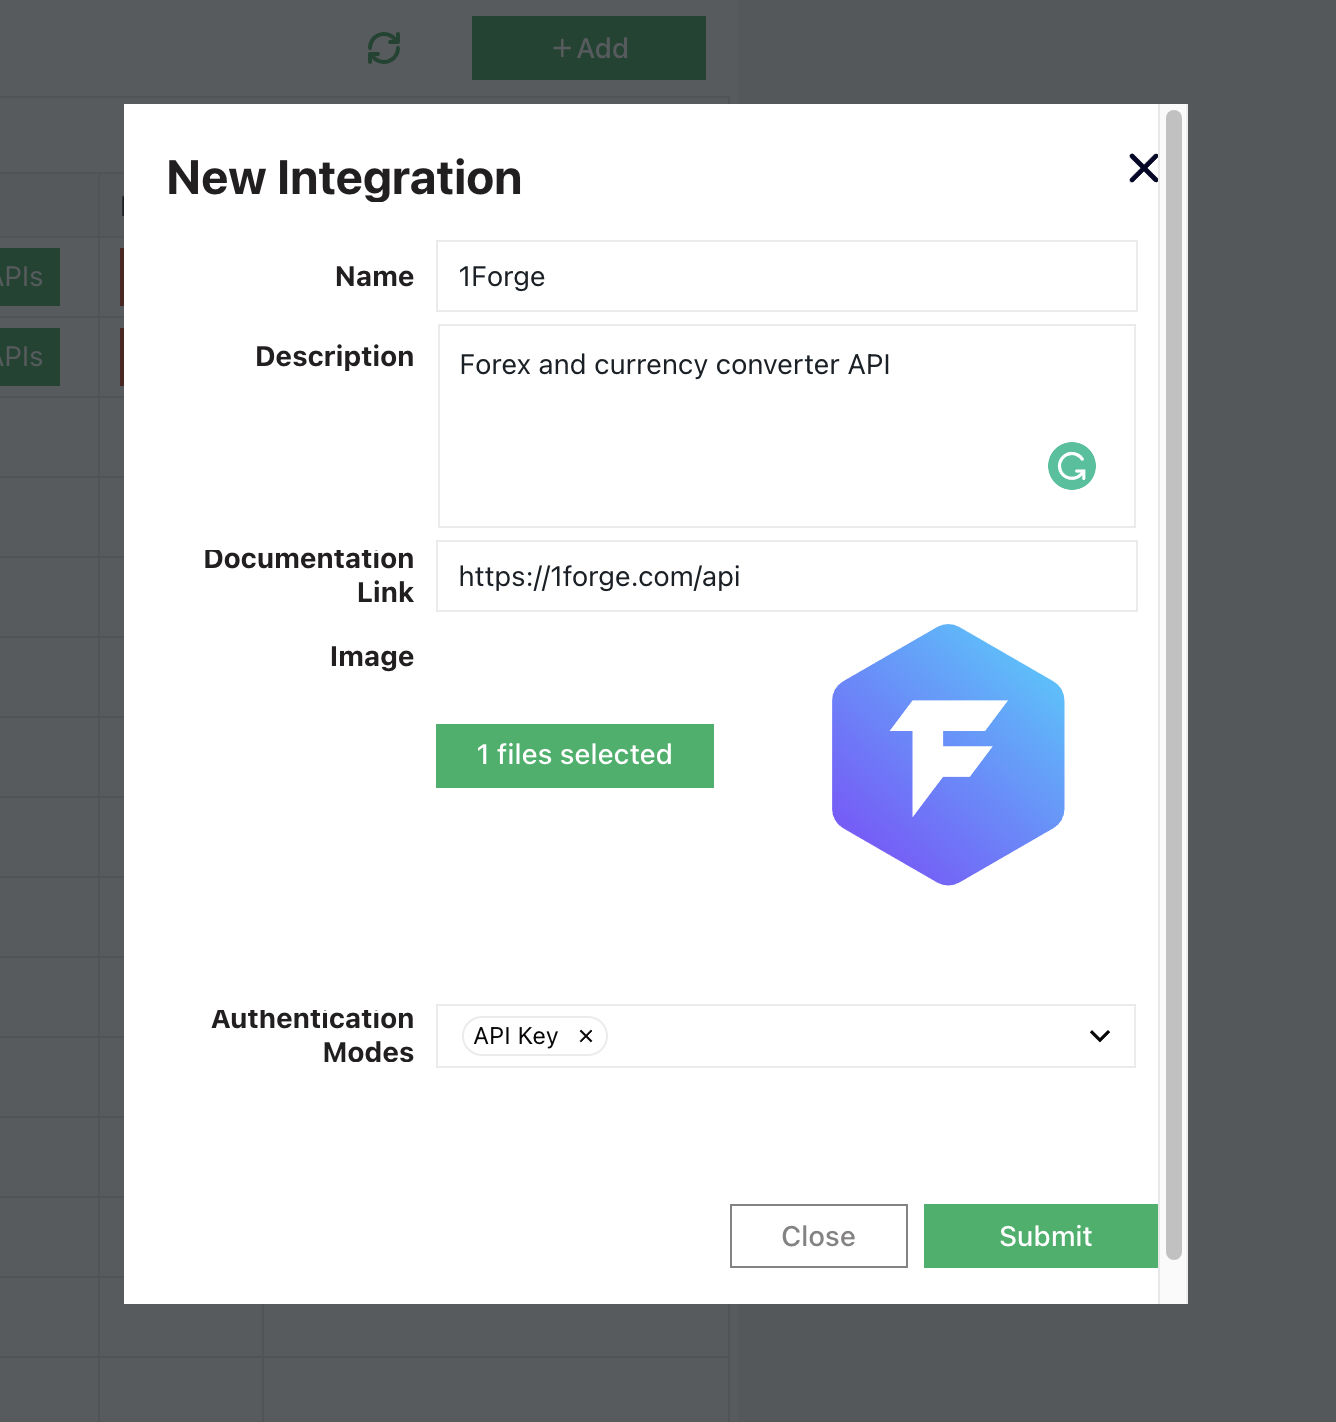
Task: Expand the Authentication Modes dropdown
Action: [1100, 1036]
